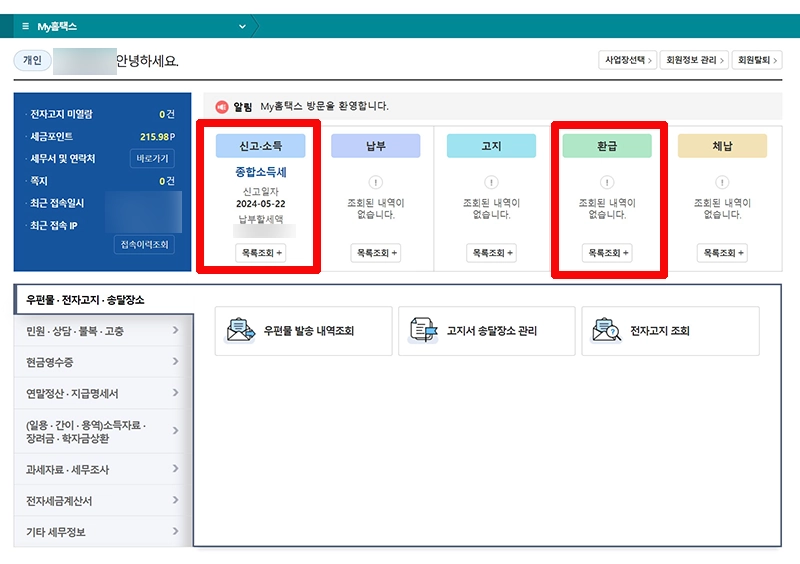Click the 최근 접속일시 label
The image size is (800, 564).
coord(57,203)
